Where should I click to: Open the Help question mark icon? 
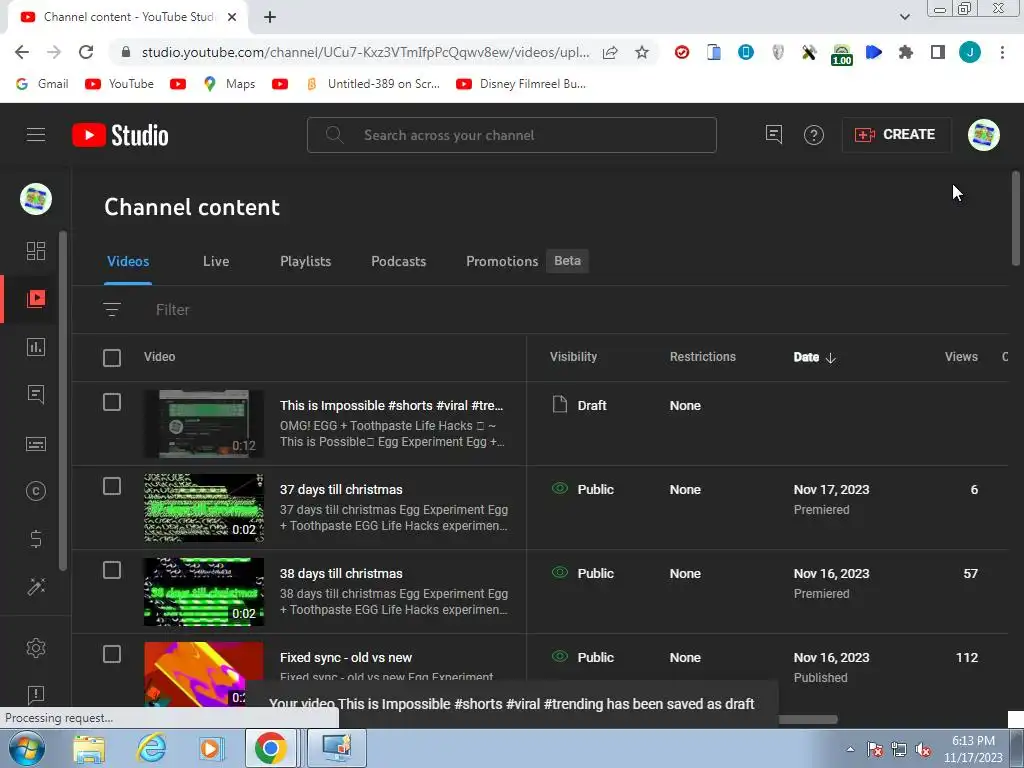click(814, 135)
